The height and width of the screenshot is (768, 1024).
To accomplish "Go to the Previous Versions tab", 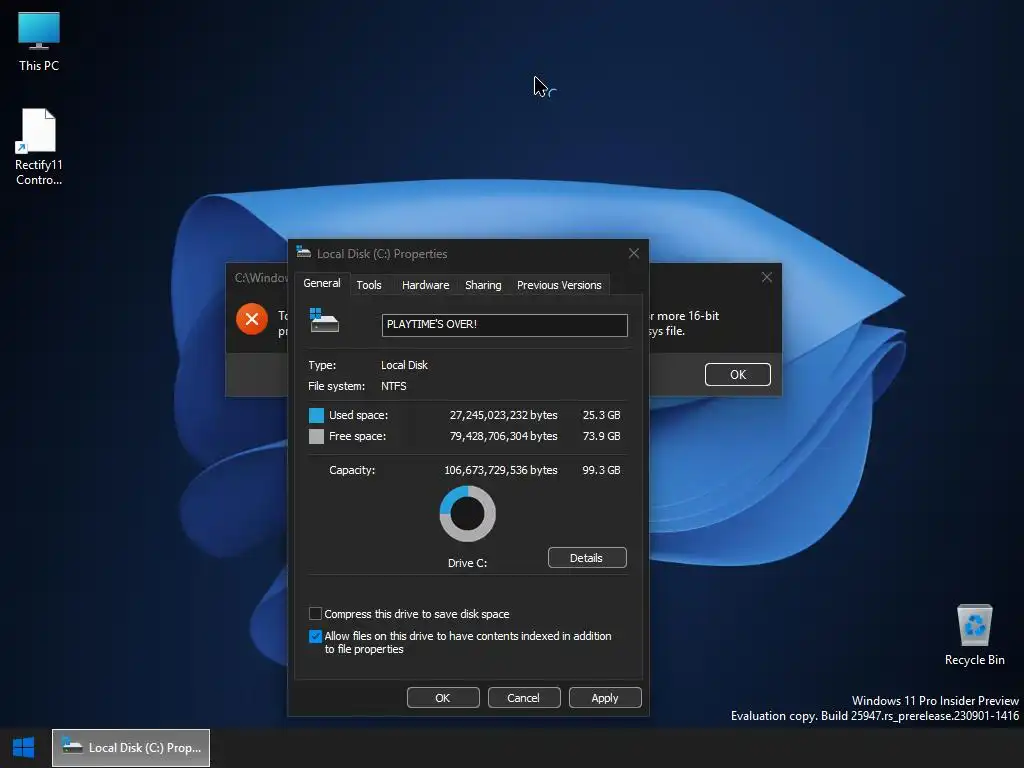I will (x=559, y=285).
